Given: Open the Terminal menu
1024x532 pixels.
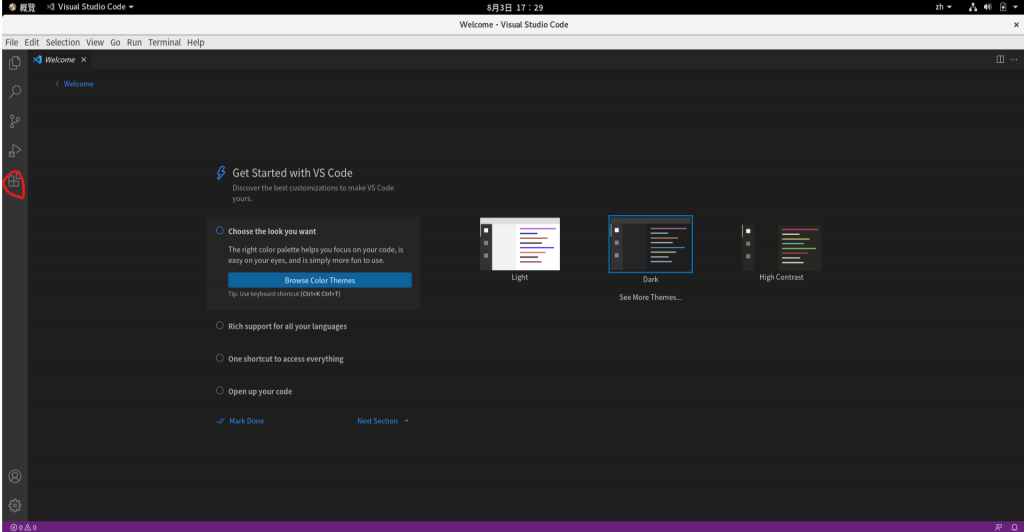Looking at the screenshot, I should click(164, 42).
